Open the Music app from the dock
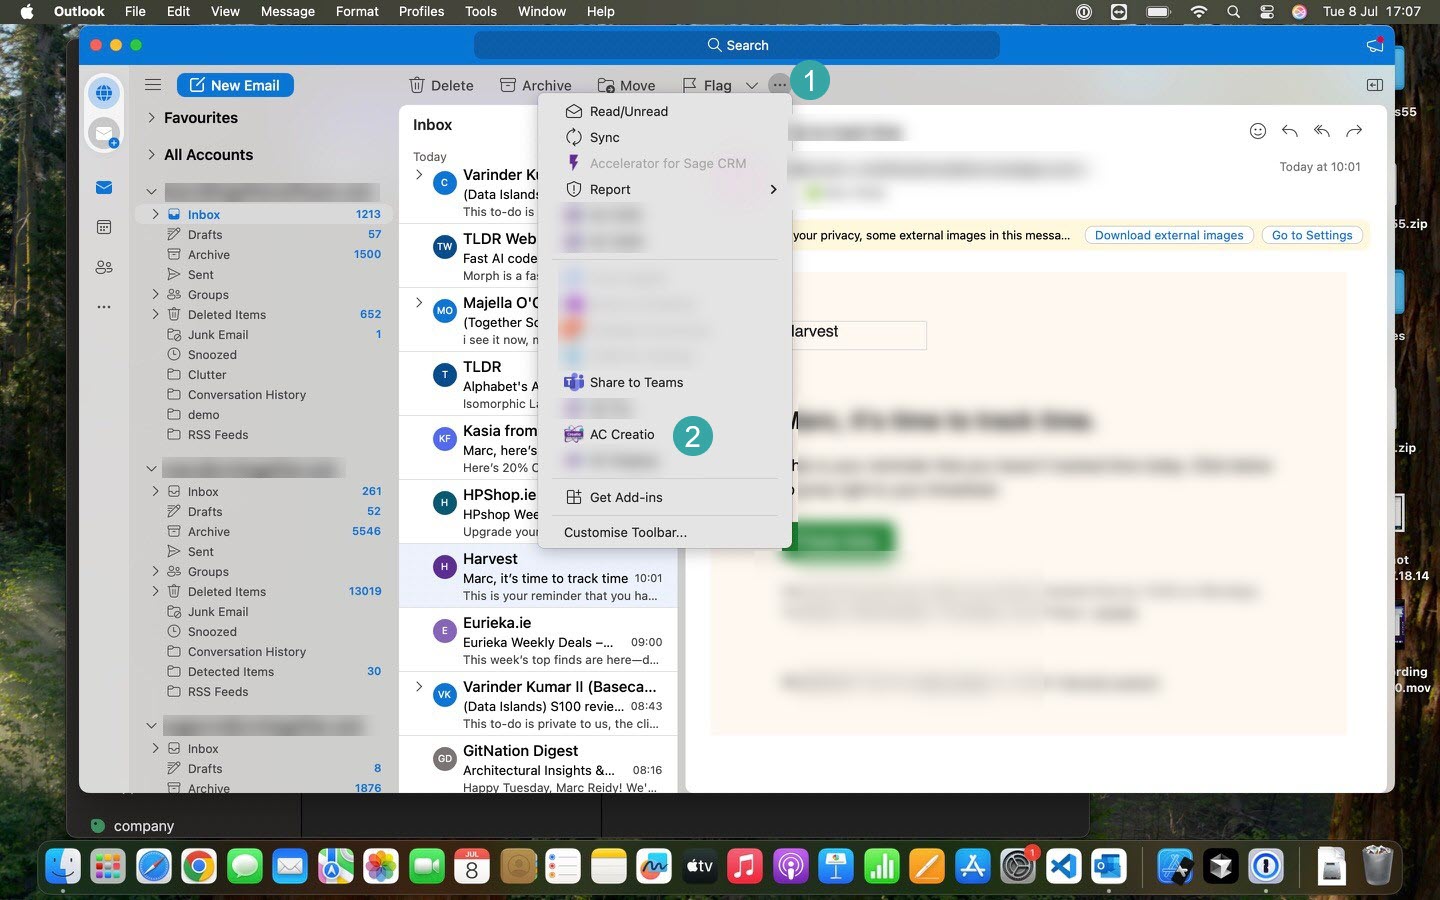The width and height of the screenshot is (1440, 900). click(744, 866)
